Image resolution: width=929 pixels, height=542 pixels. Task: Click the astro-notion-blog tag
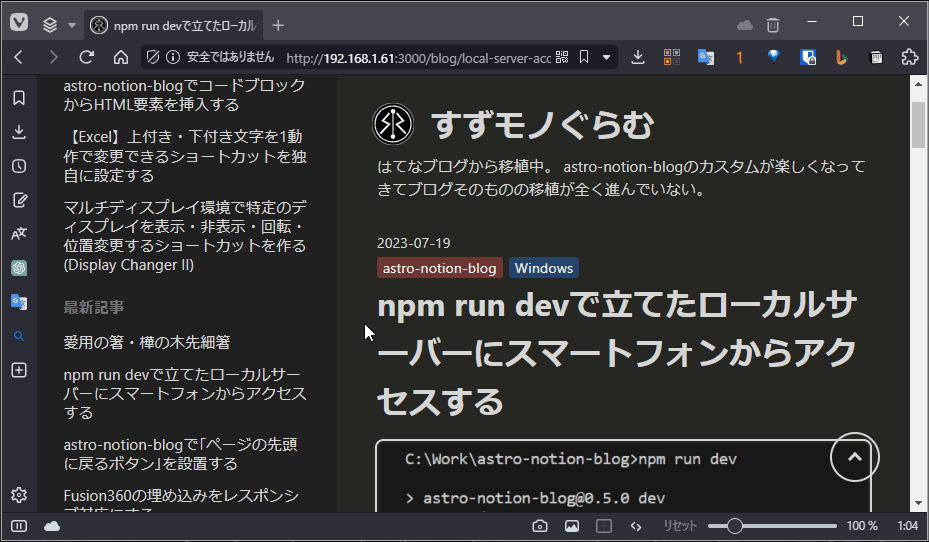[x=439, y=268]
